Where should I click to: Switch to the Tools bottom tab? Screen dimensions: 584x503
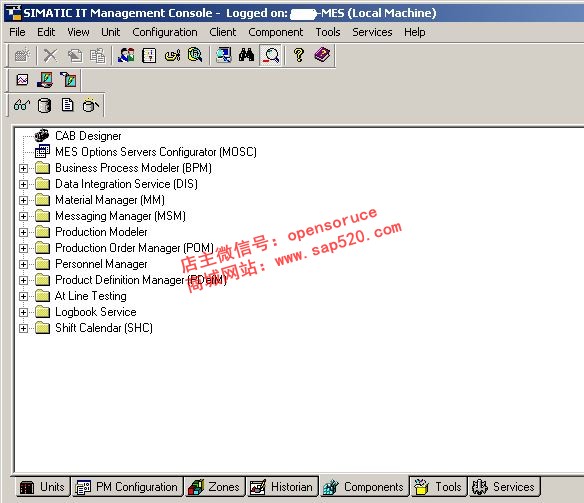pyautogui.click(x=438, y=487)
